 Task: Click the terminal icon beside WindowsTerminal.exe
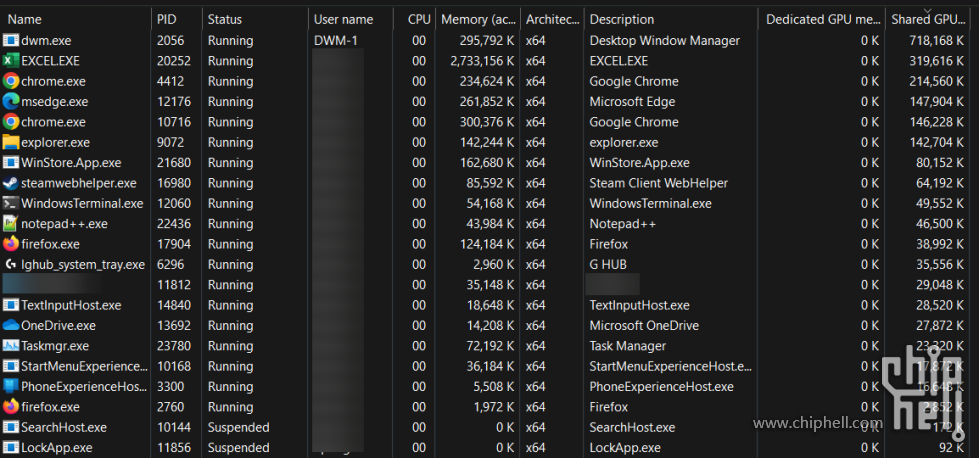pyautogui.click(x=11, y=203)
